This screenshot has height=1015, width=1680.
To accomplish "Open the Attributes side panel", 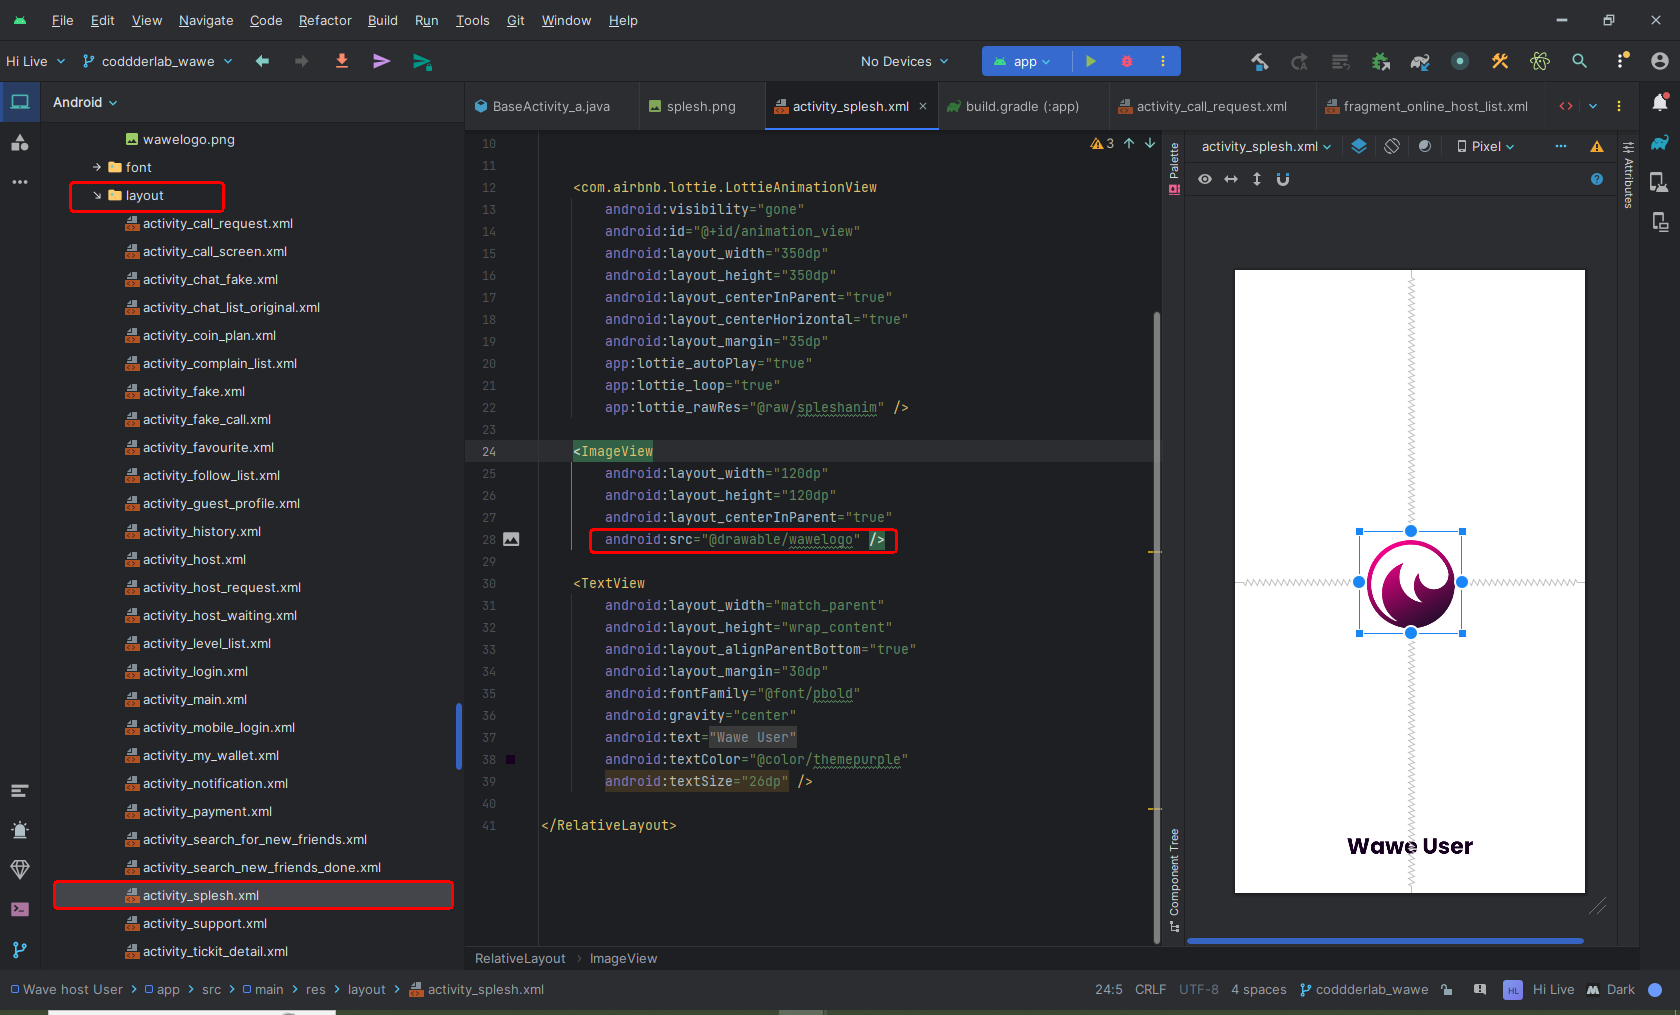I will [1628, 175].
